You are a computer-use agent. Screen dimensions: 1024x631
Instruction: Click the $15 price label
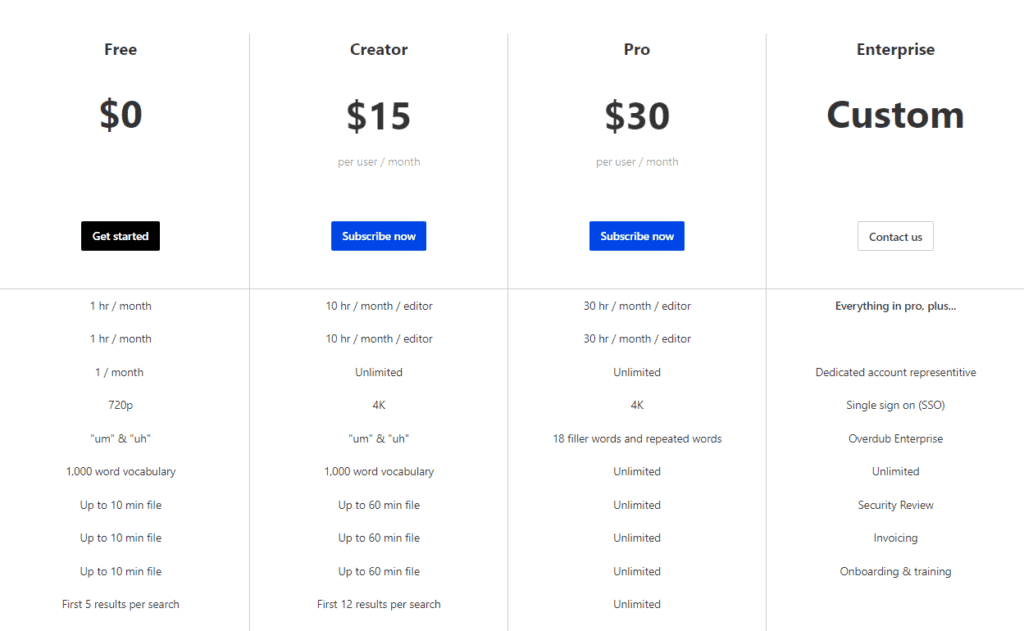coord(378,115)
